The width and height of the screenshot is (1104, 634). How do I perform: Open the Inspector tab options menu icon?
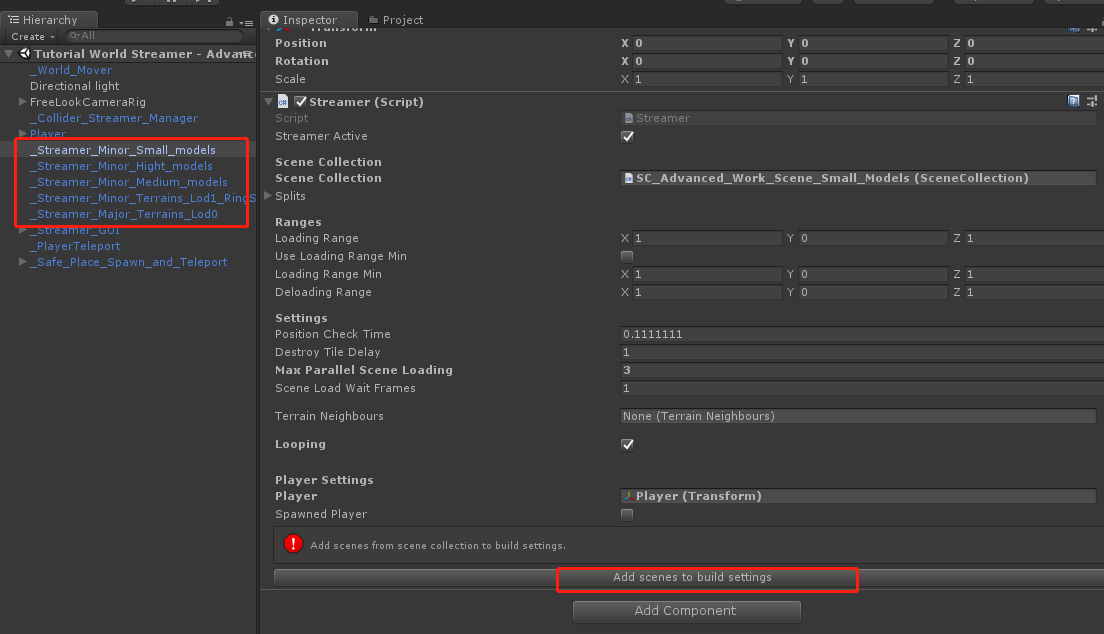pyautogui.click(x=1100, y=20)
